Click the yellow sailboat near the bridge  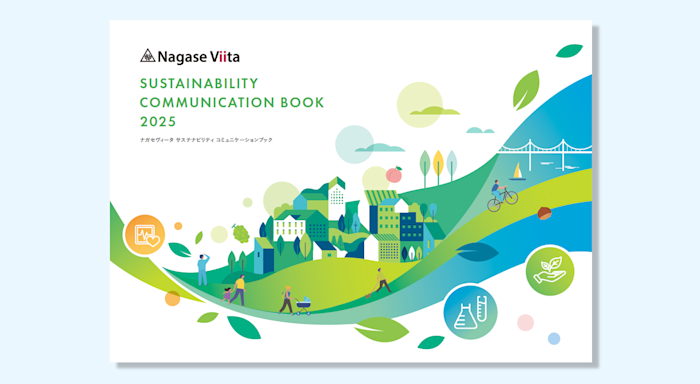[517, 172]
